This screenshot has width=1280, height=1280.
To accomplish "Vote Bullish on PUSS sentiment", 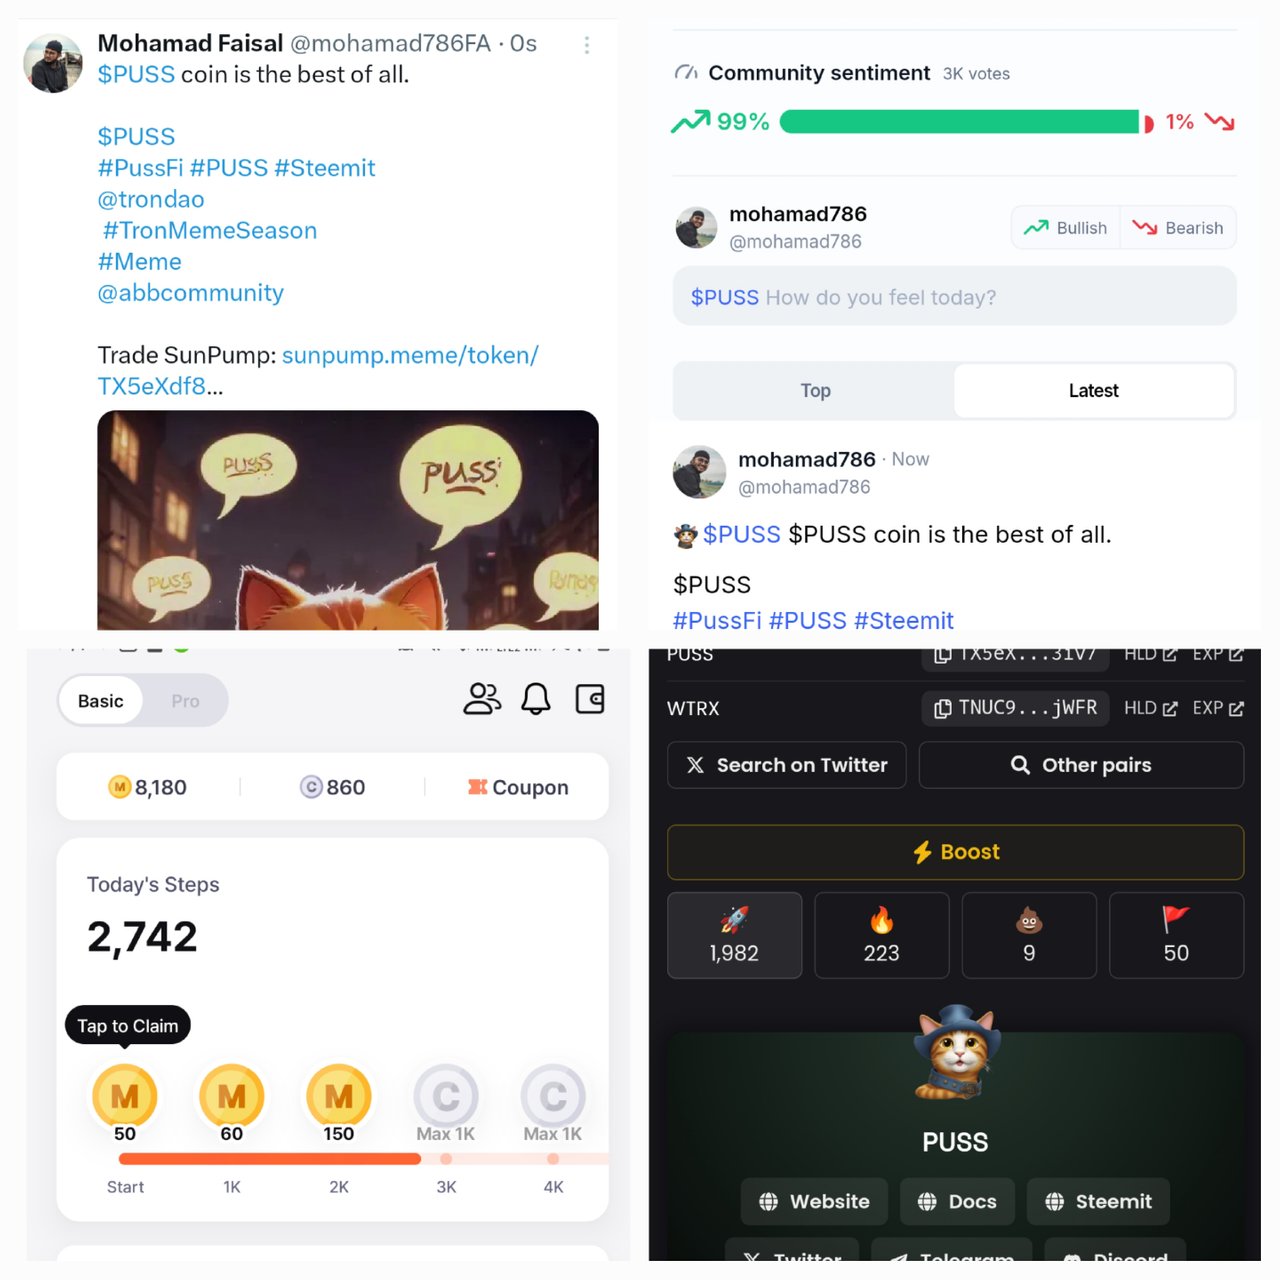I will point(1065,228).
